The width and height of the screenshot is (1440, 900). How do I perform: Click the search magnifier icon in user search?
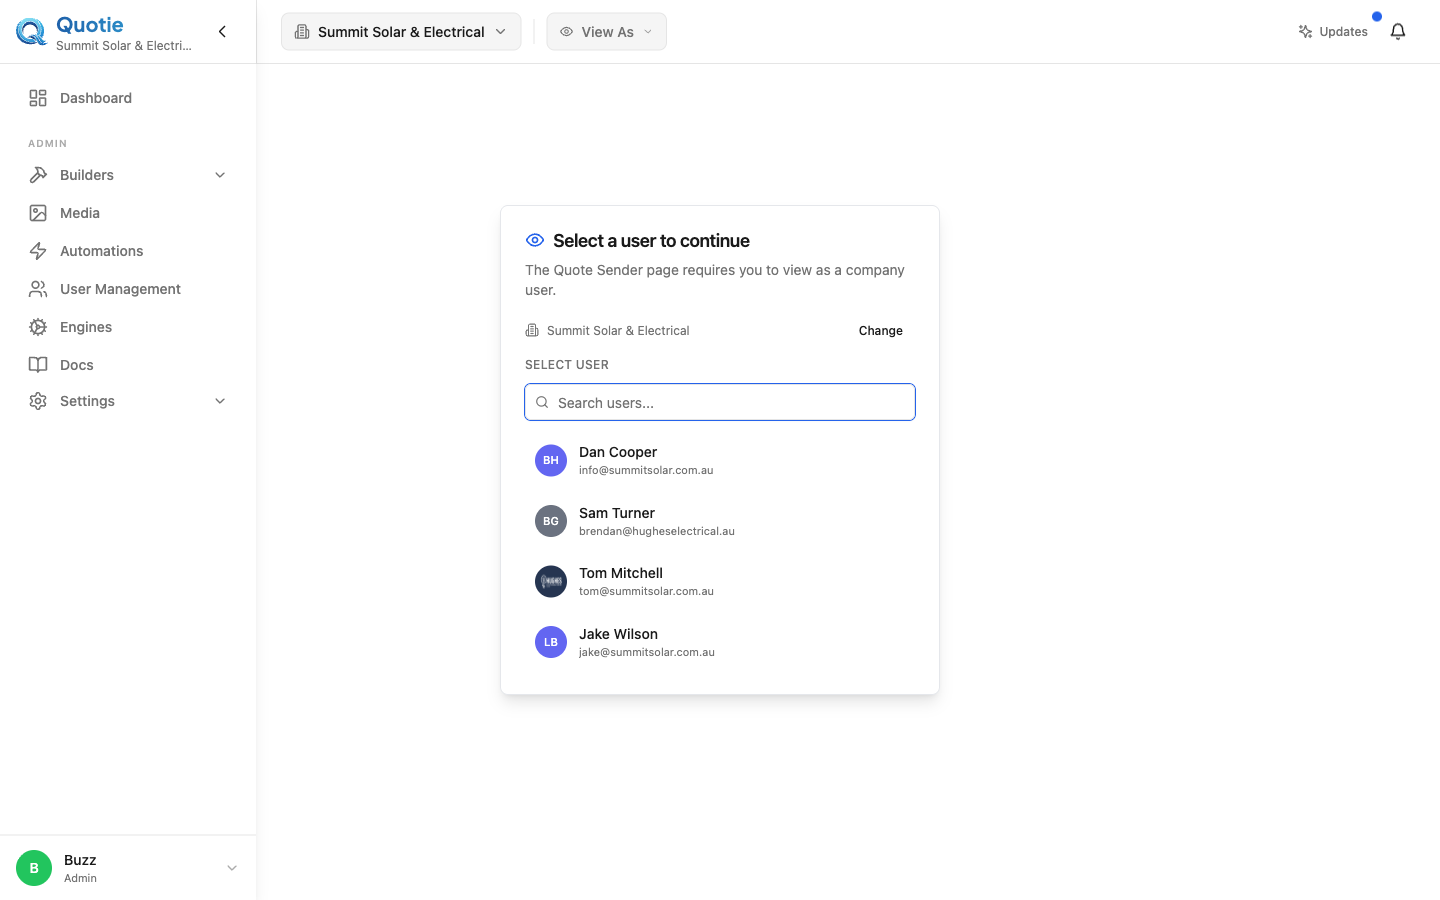tap(542, 402)
